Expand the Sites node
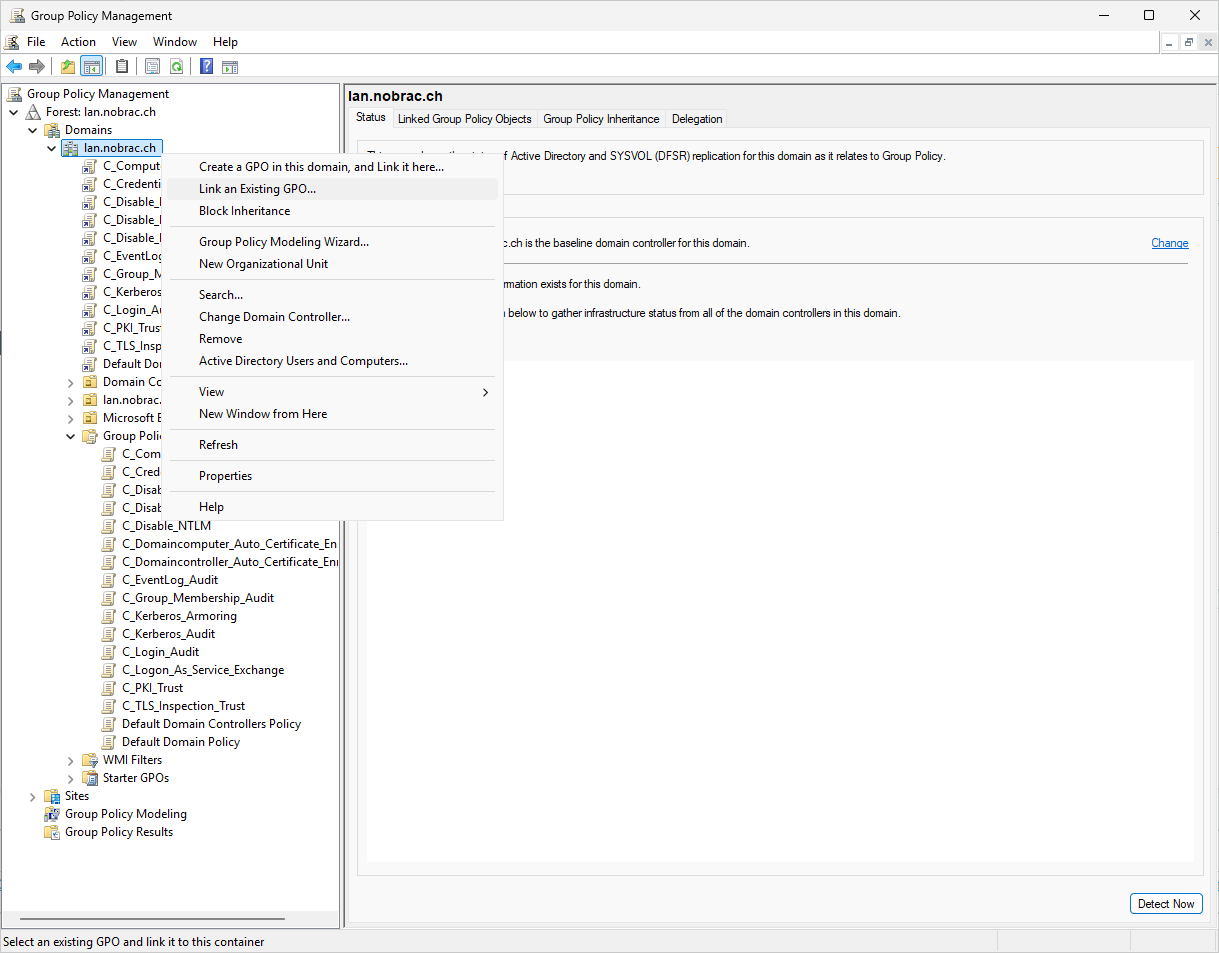Viewport: 1219px width, 953px height. [33, 796]
